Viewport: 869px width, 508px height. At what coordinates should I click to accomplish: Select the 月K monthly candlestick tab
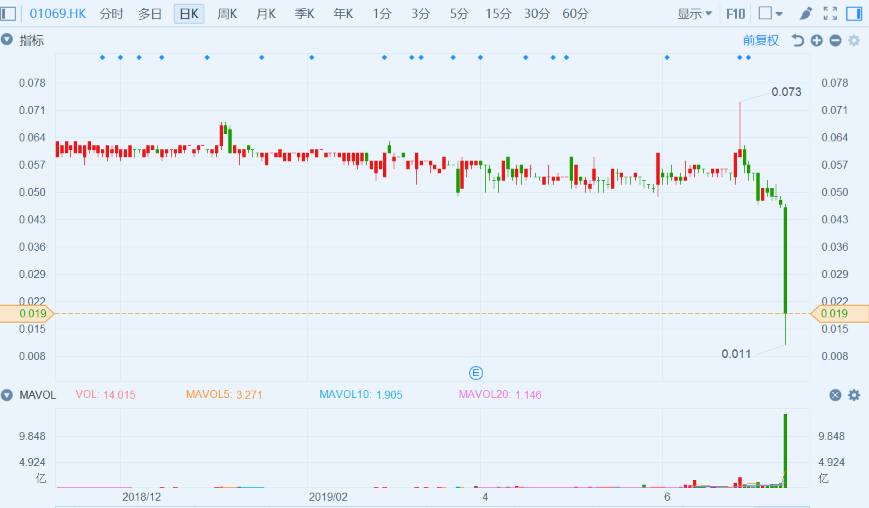[x=266, y=13]
